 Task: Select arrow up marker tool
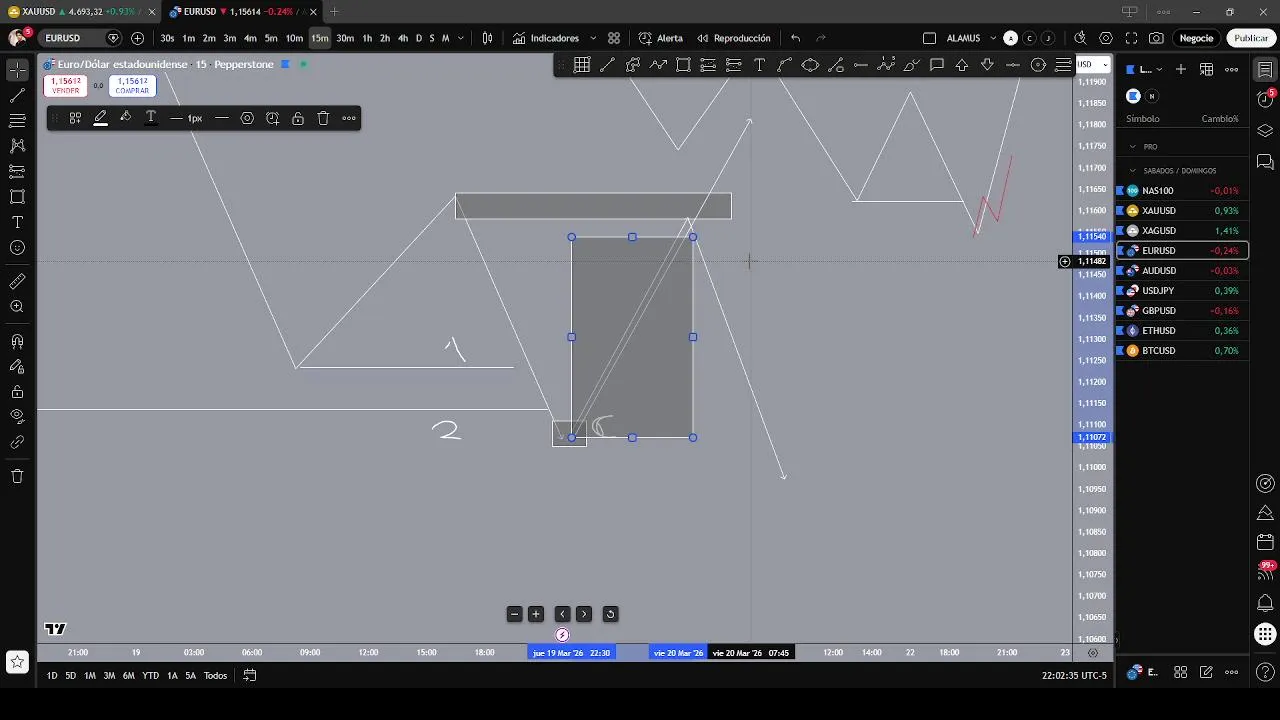pos(962,65)
